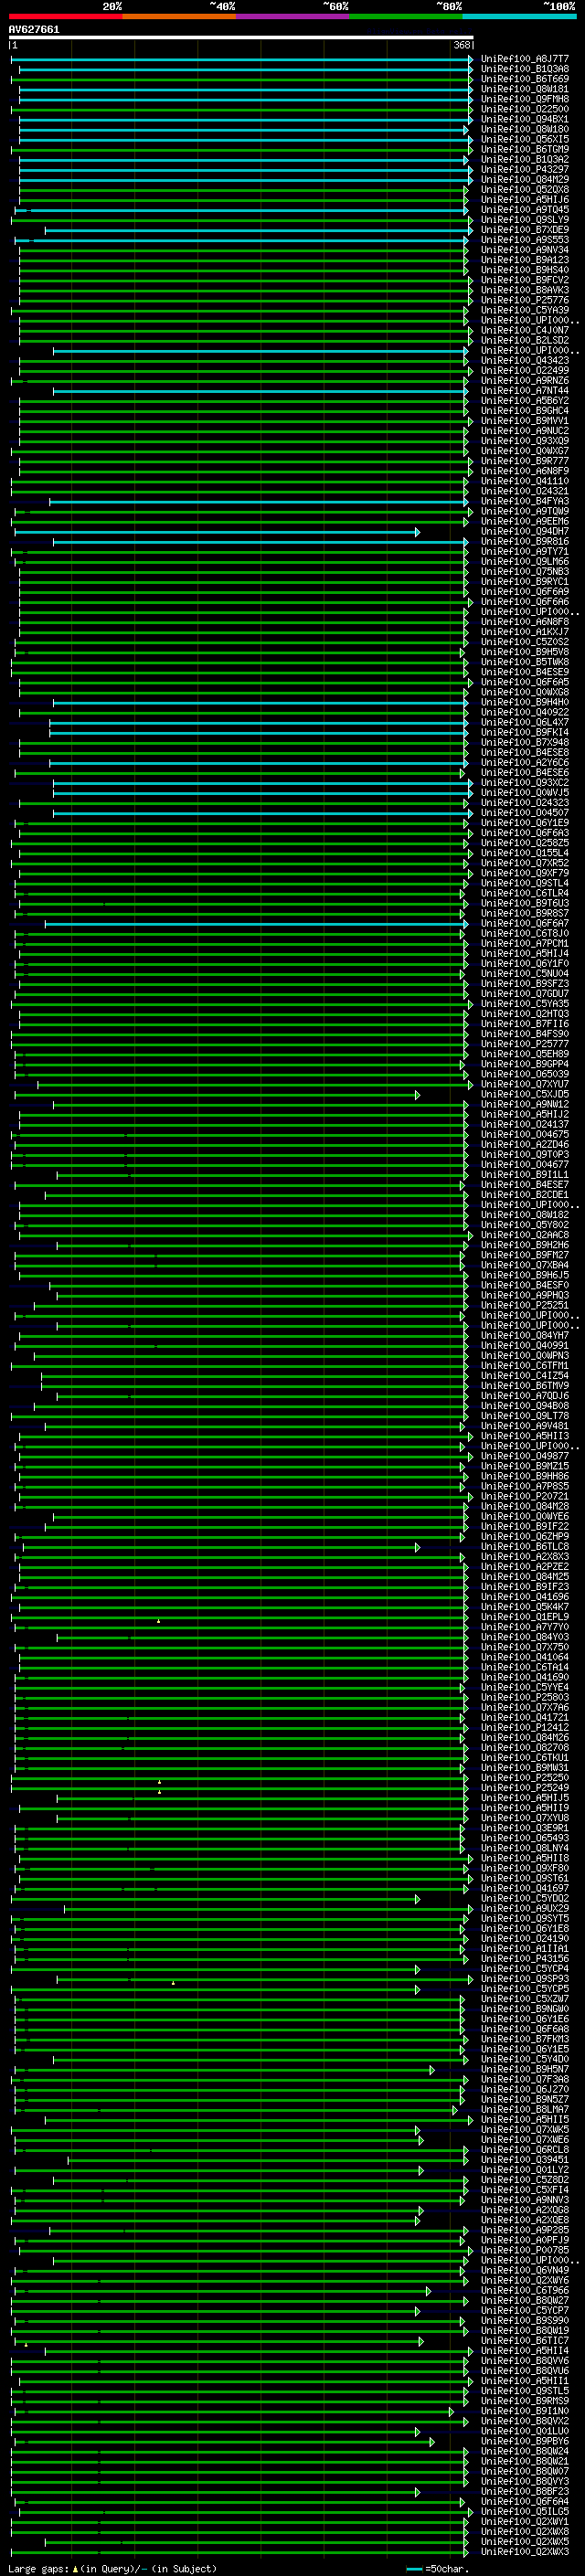Open hit UniRef100_O04675
This screenshot has width=585, height=2576.
524,1135
